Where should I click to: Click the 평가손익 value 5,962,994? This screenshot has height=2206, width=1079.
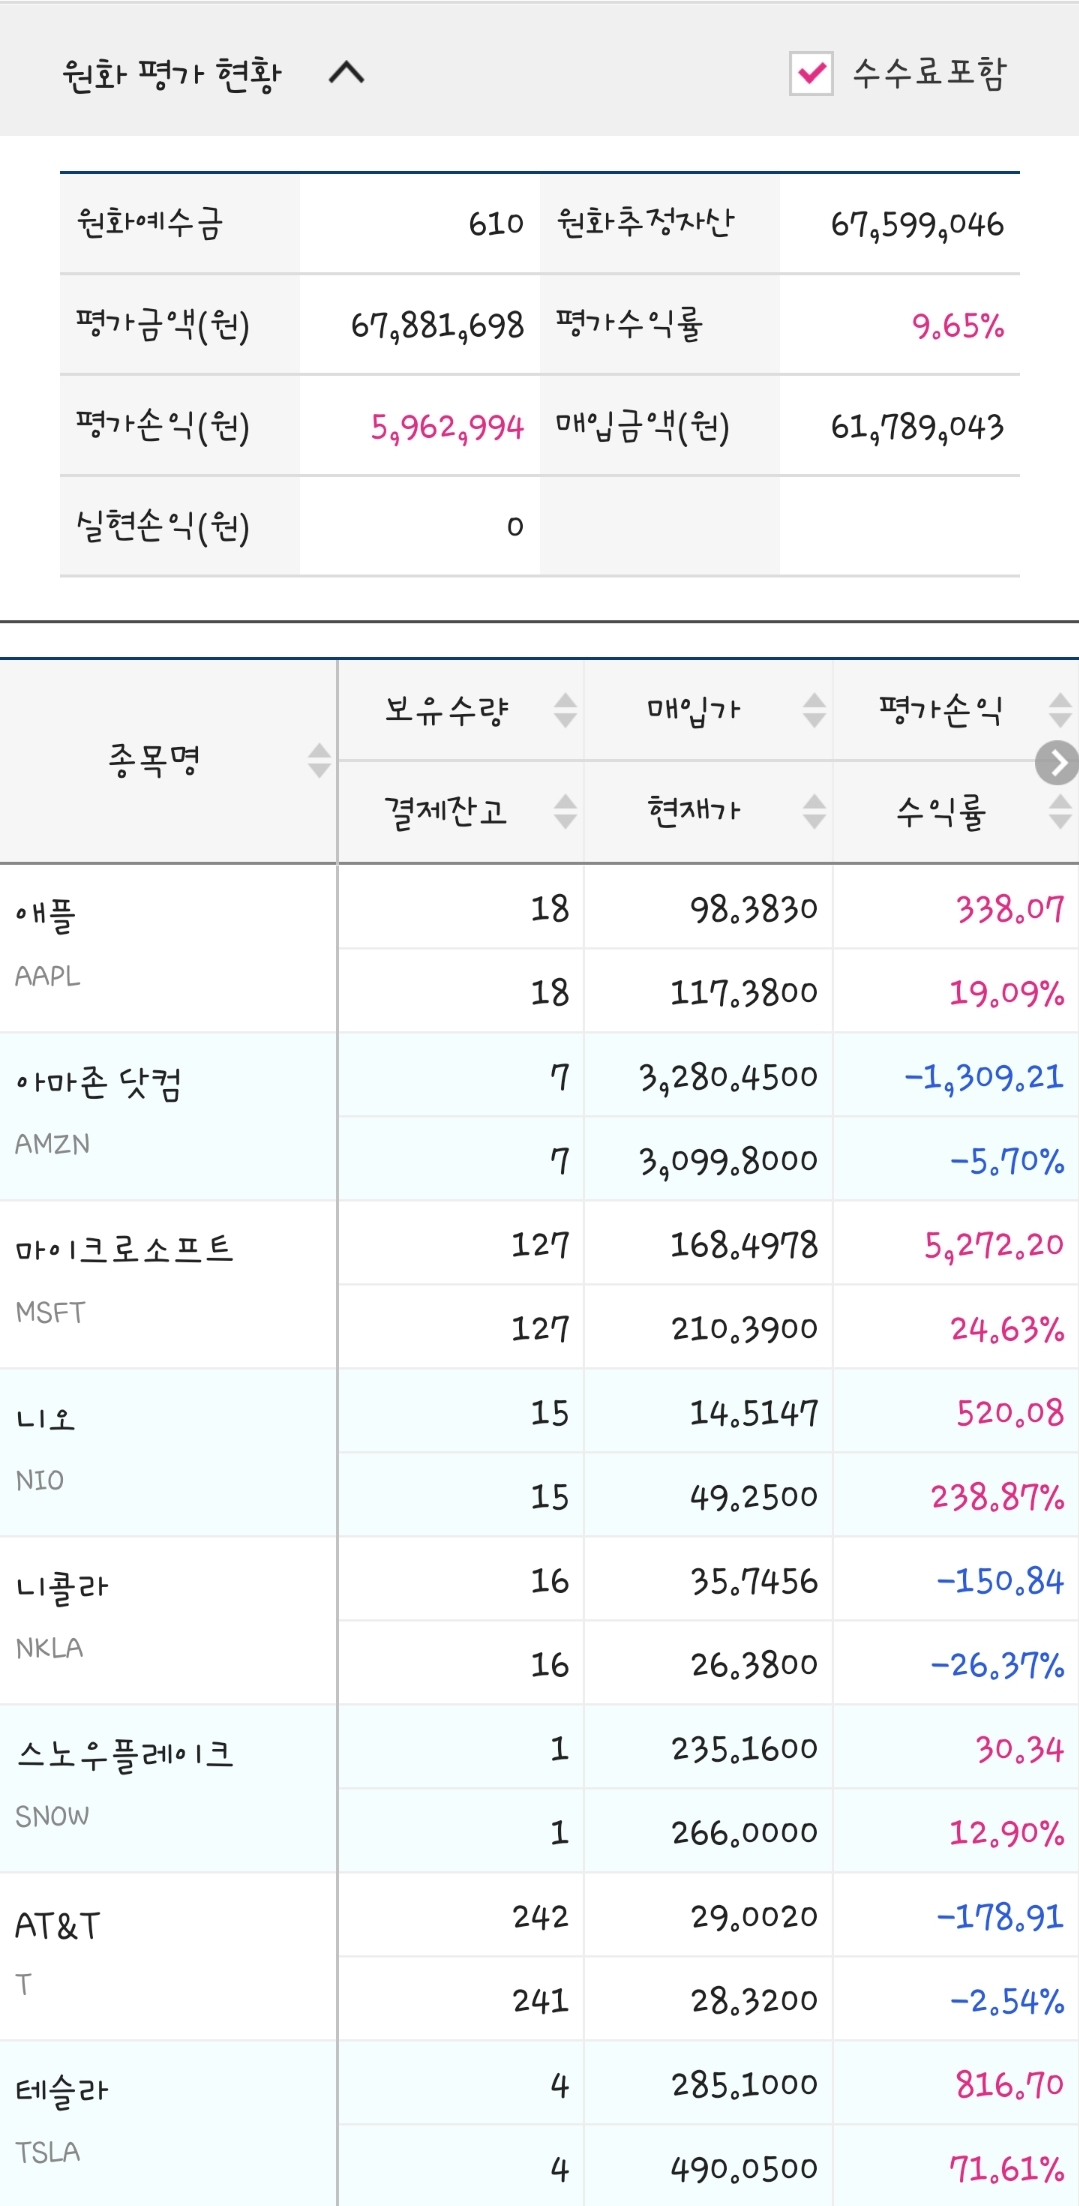click(x=447, y=427)
